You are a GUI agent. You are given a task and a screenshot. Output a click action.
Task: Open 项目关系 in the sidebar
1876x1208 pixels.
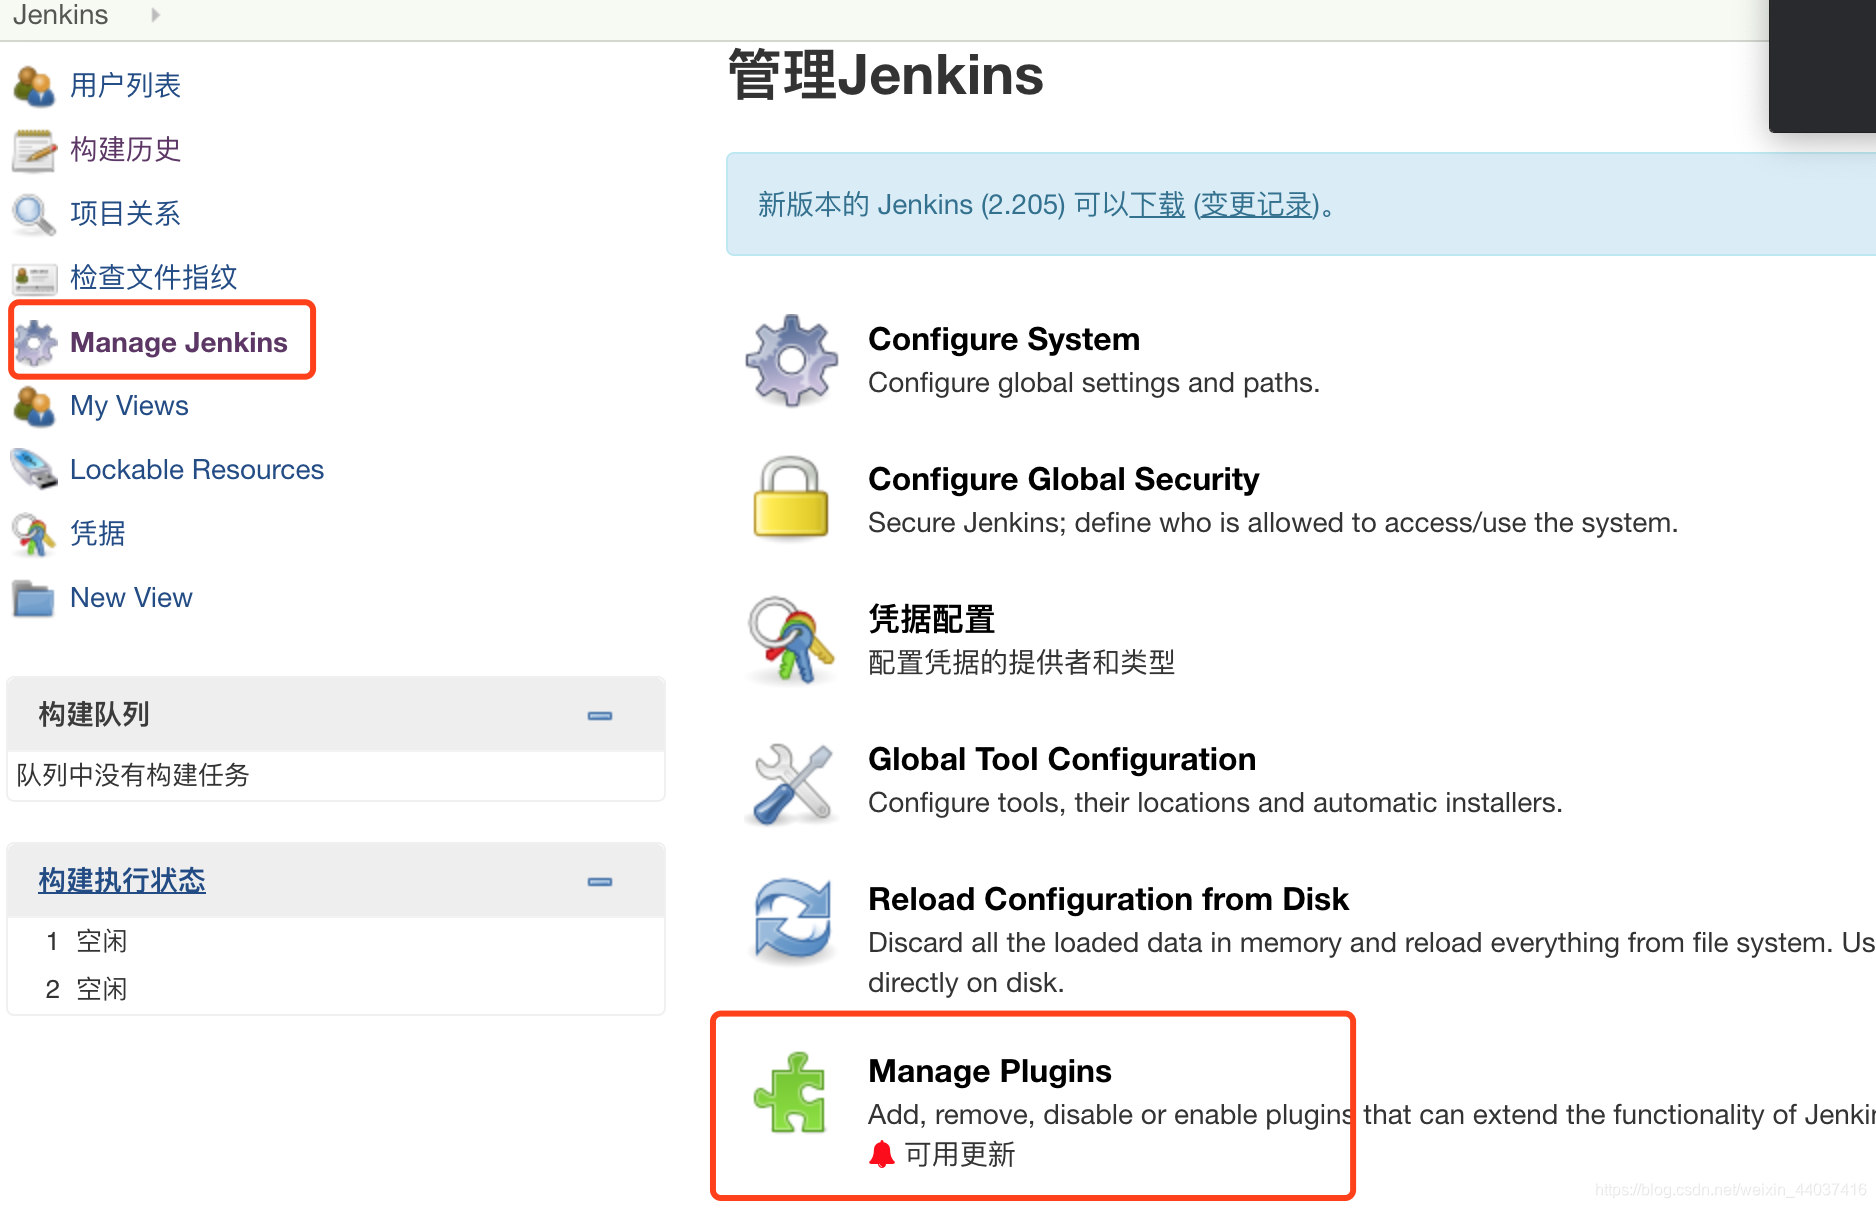pos(125,214)
